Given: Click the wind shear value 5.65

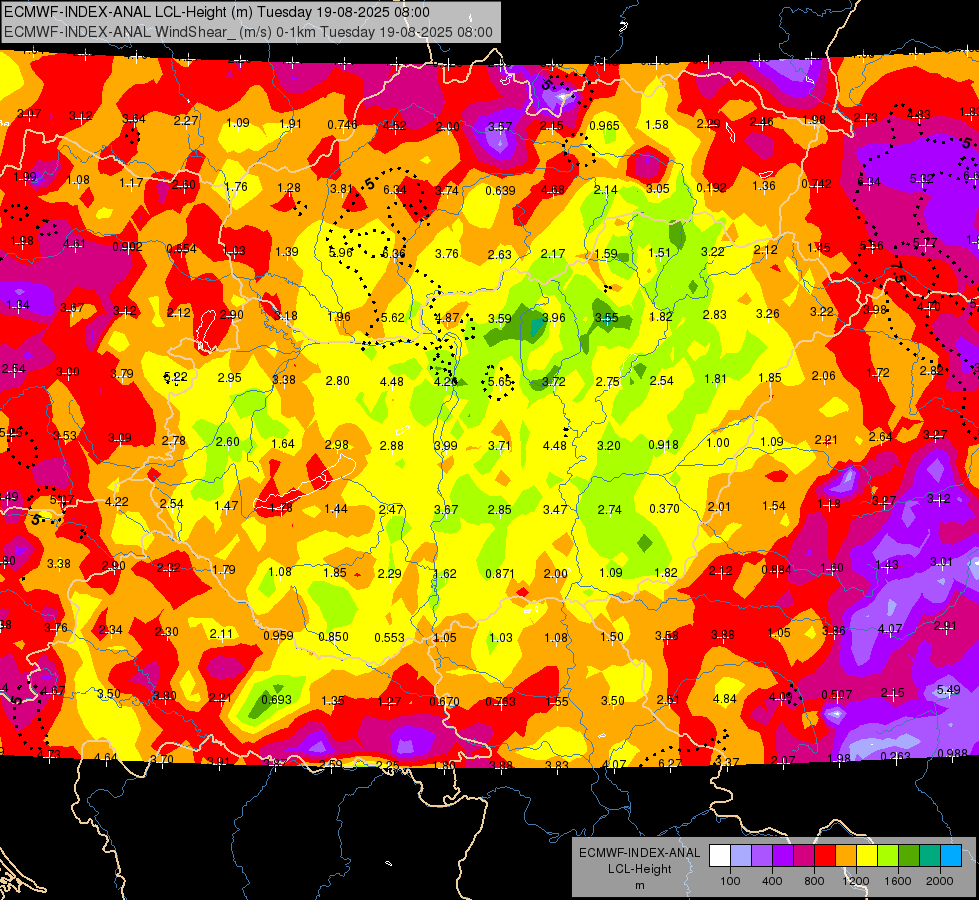Looking at the screenshot, I should (499, 380).
